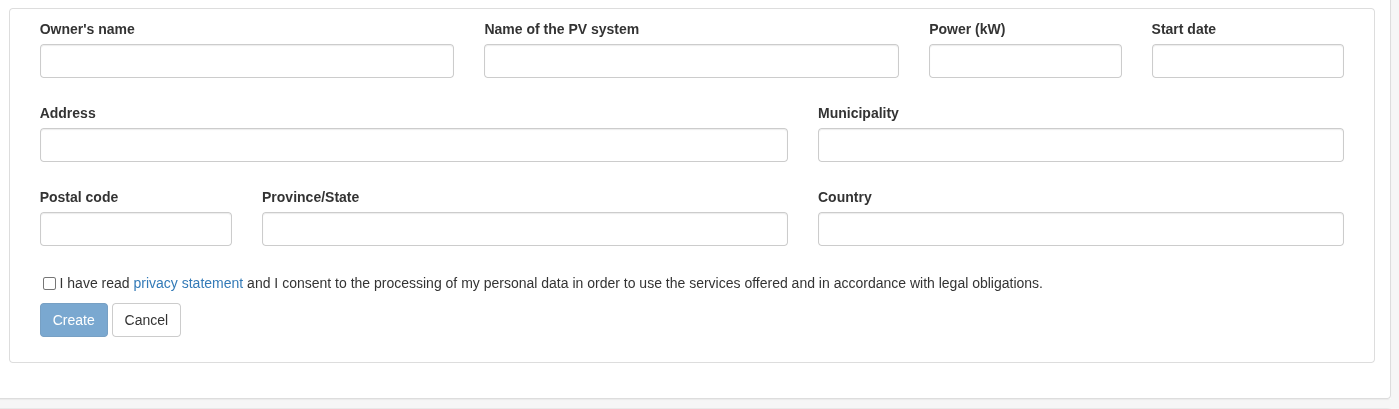Click the "Country" label text

[x=844, y=197]
